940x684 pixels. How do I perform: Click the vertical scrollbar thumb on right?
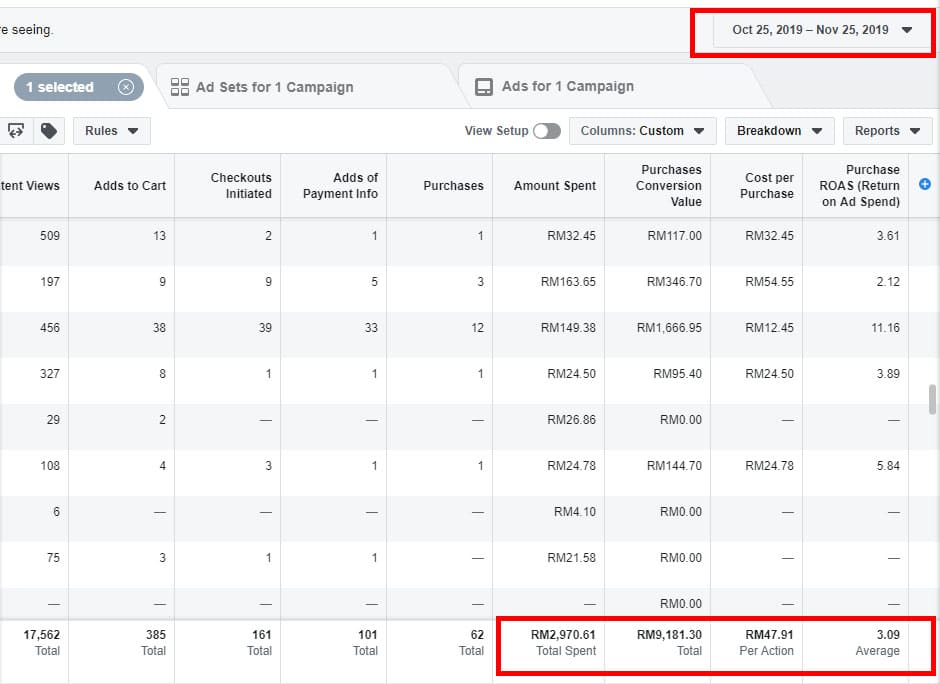[x=933, y=399]
